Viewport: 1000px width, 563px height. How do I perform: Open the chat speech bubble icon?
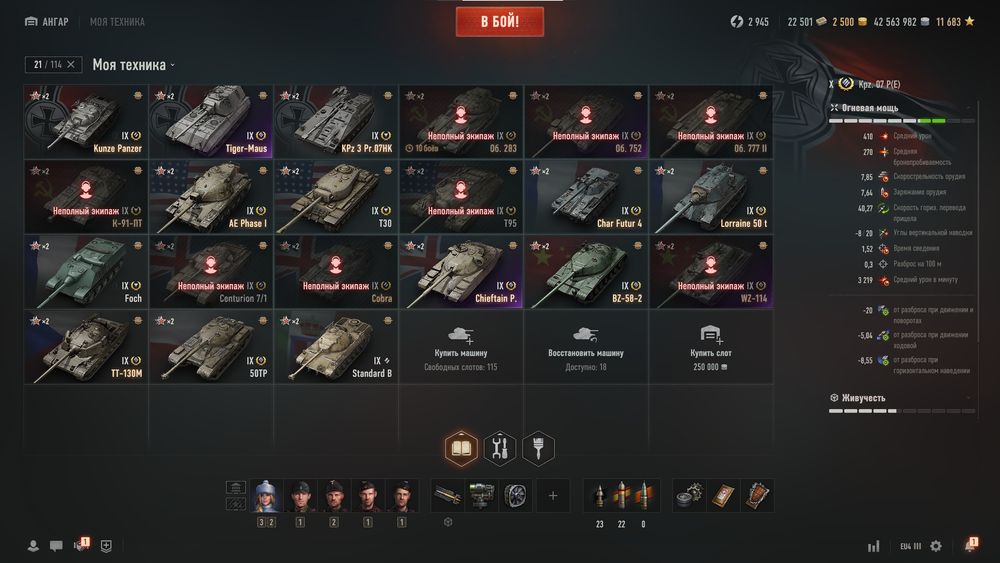point(56,546)
